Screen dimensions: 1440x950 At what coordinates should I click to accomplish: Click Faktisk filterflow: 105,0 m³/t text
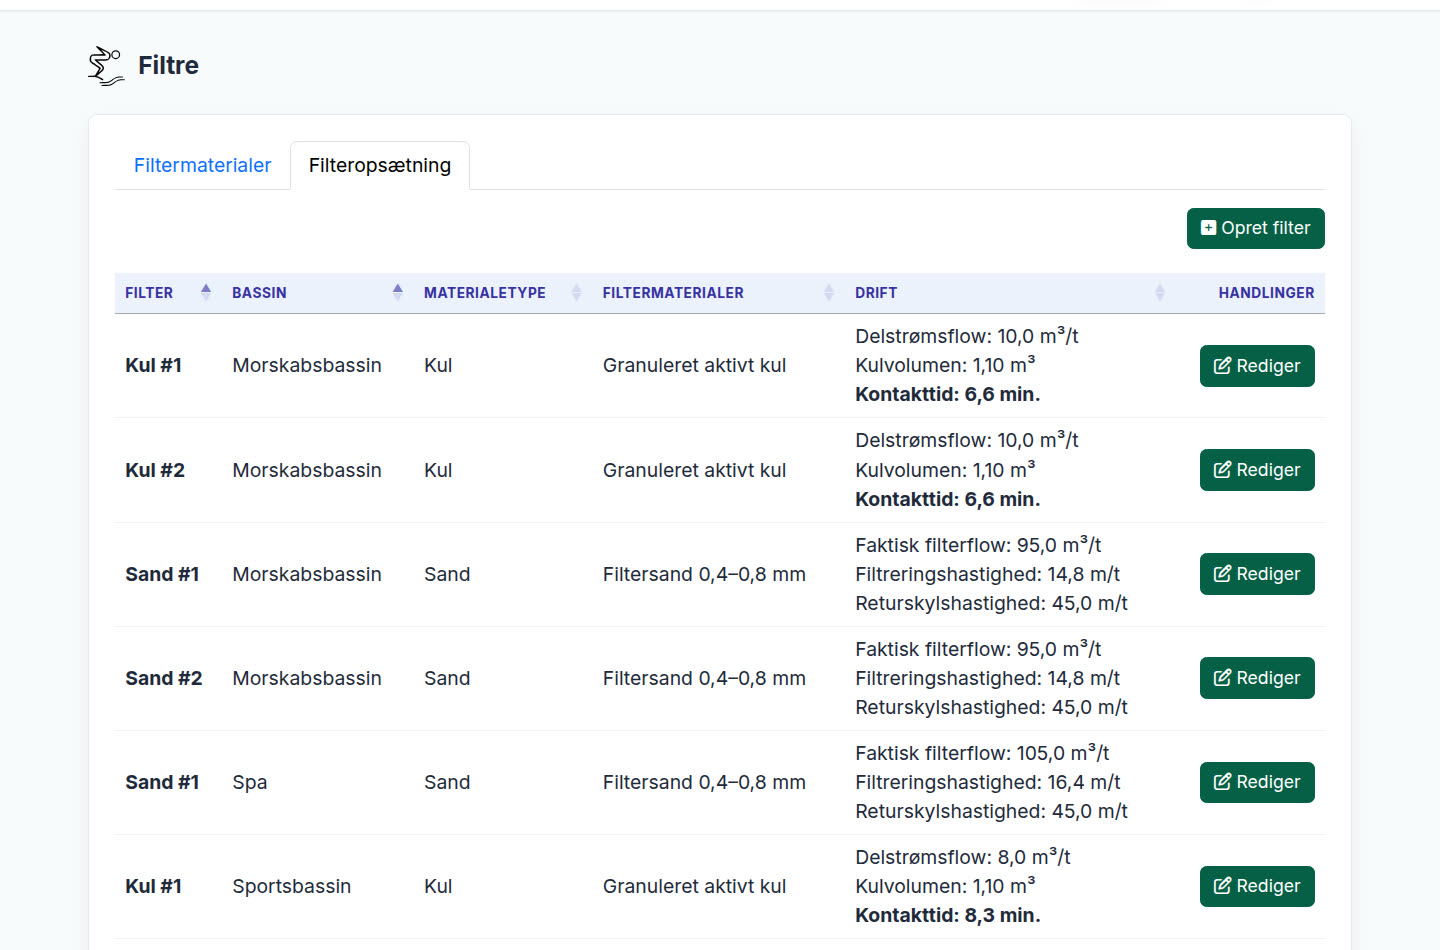click(982, 753)
